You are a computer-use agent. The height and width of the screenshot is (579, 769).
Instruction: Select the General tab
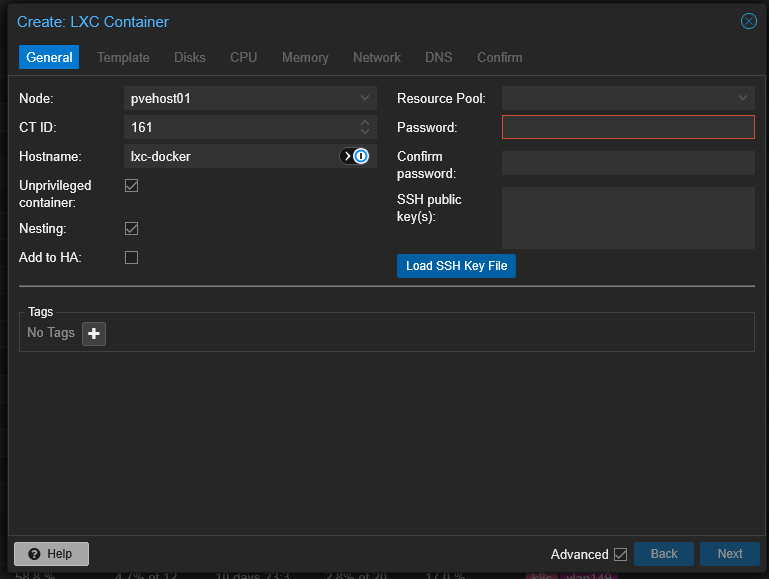pos(49,57)
